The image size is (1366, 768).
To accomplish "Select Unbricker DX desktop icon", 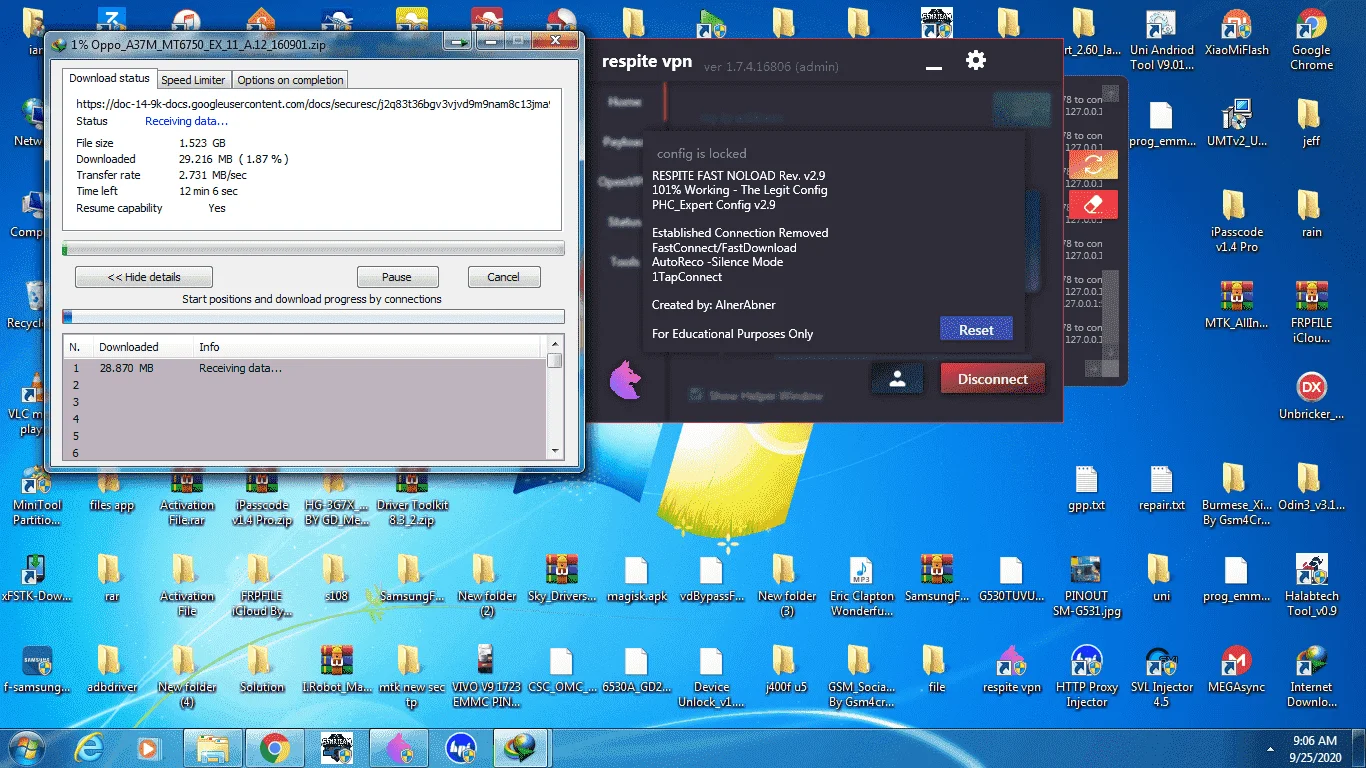I will click(1311, 397).
